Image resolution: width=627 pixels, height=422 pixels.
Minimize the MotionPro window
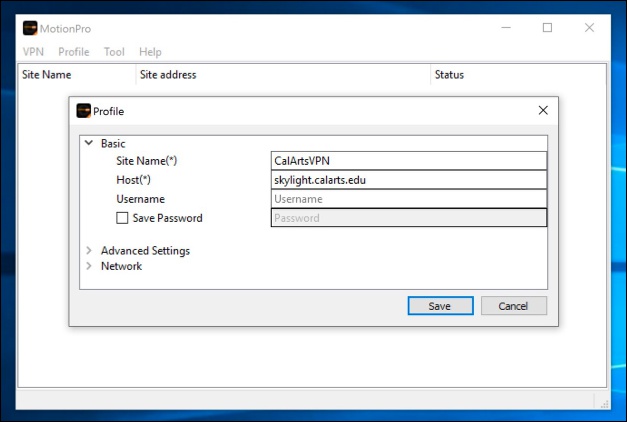(x=506, y=28)
